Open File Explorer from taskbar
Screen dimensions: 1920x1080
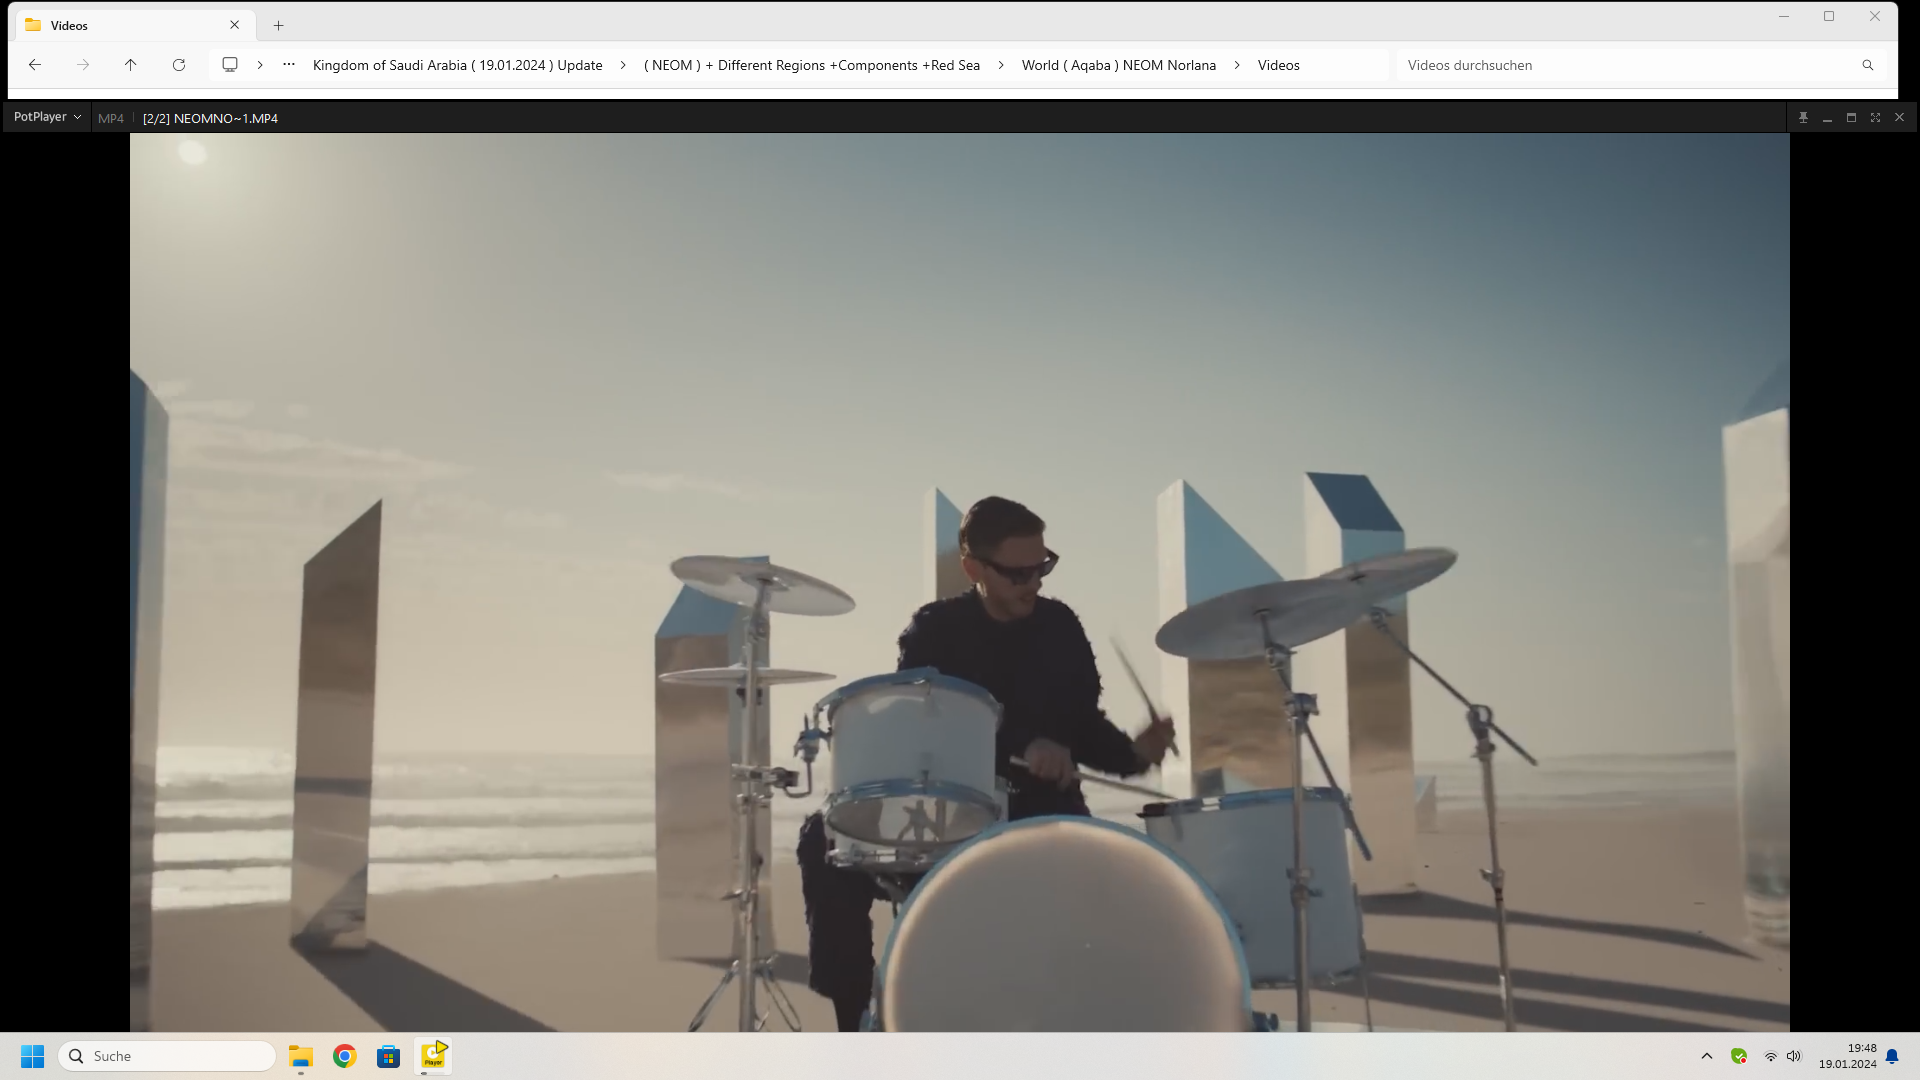pos(301,1056)
